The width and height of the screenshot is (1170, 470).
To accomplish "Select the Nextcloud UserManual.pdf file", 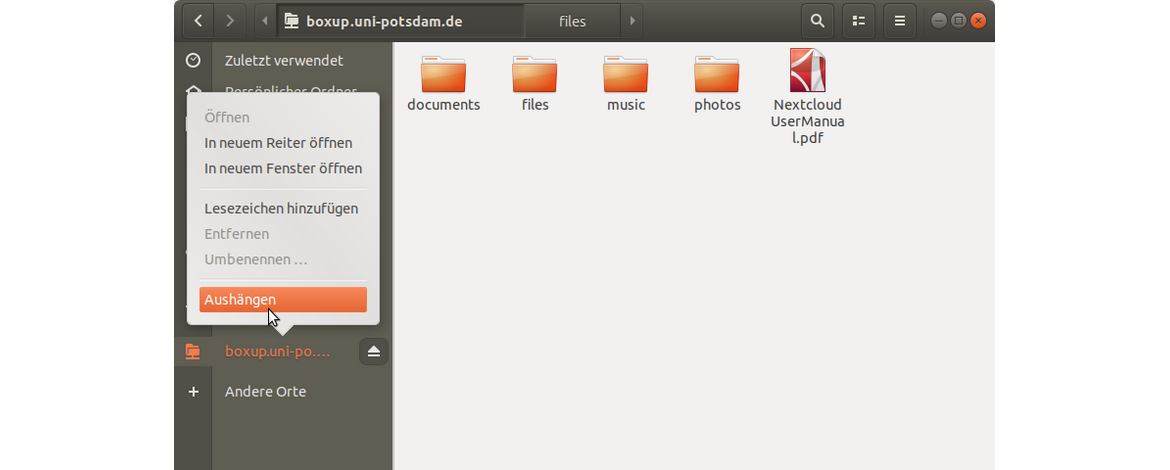I will pyautogui.click(x=807, y=82).
